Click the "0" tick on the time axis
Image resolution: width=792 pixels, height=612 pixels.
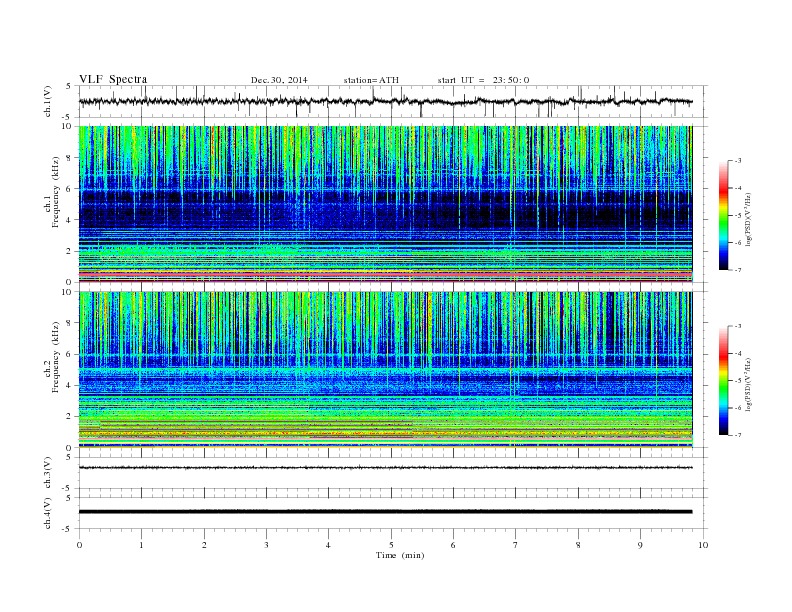[79, 545]
